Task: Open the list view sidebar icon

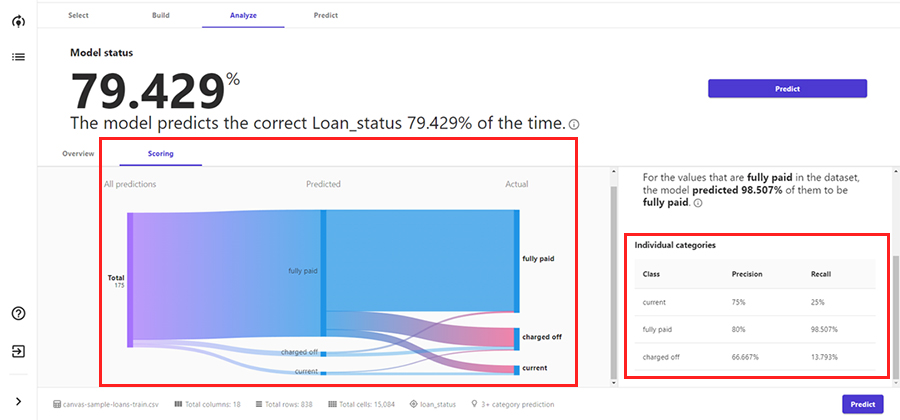Action: pyautogui.click(x=18, y=57)
